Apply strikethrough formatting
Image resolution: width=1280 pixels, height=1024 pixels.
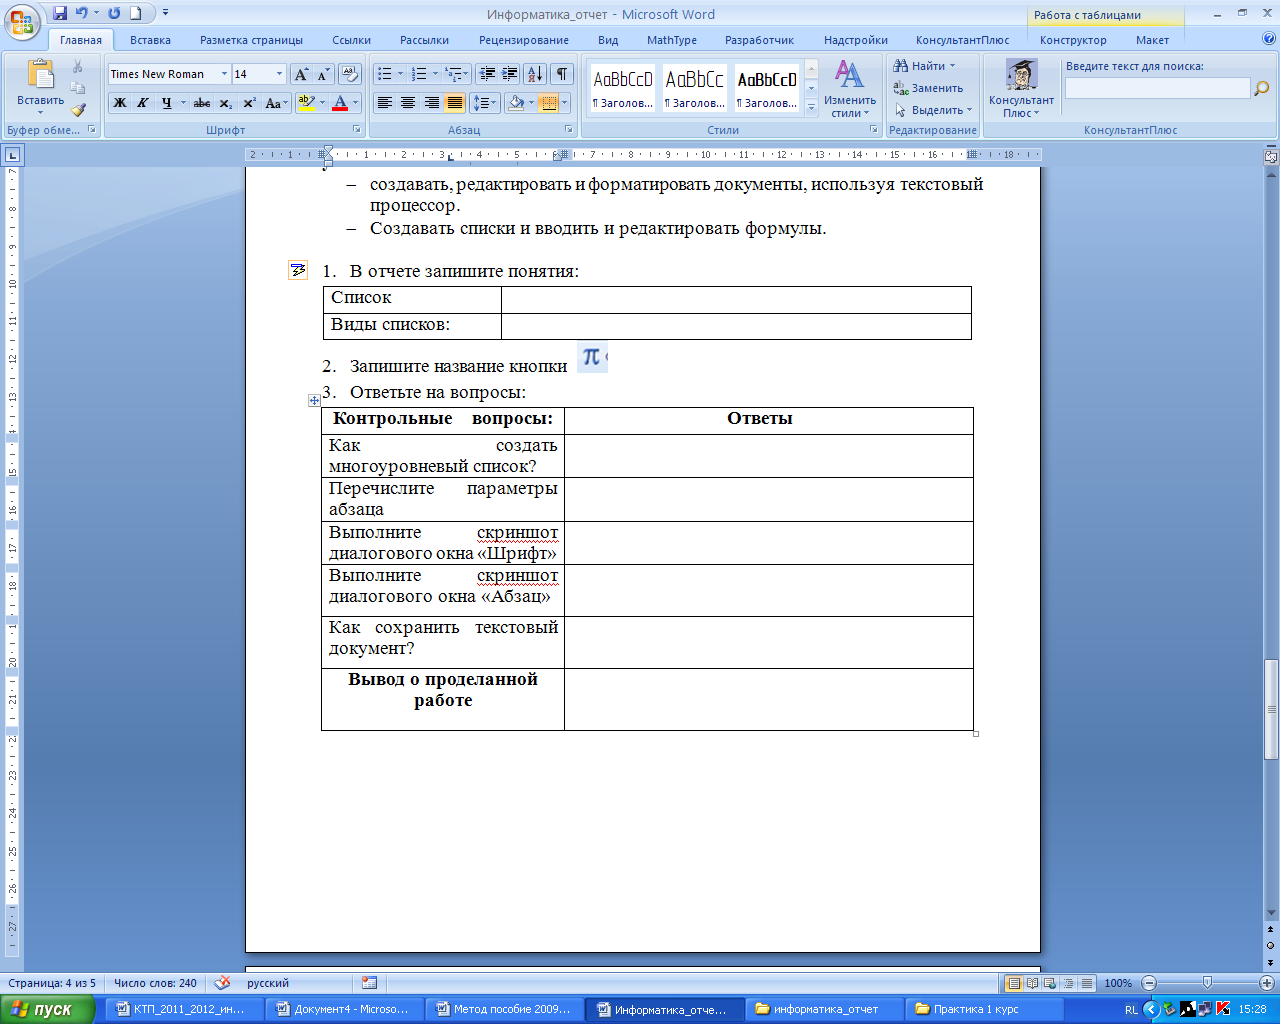[202, 103]
